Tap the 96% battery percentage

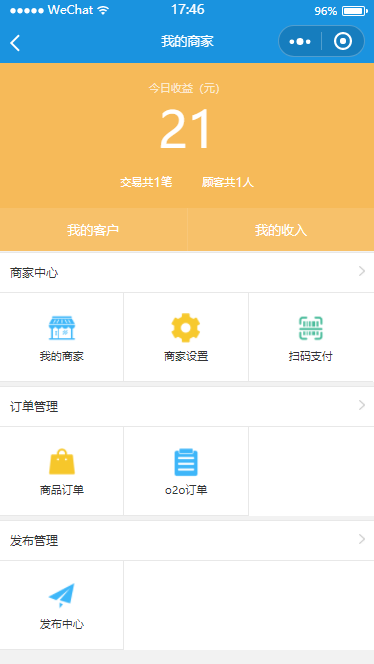[326, 11]
